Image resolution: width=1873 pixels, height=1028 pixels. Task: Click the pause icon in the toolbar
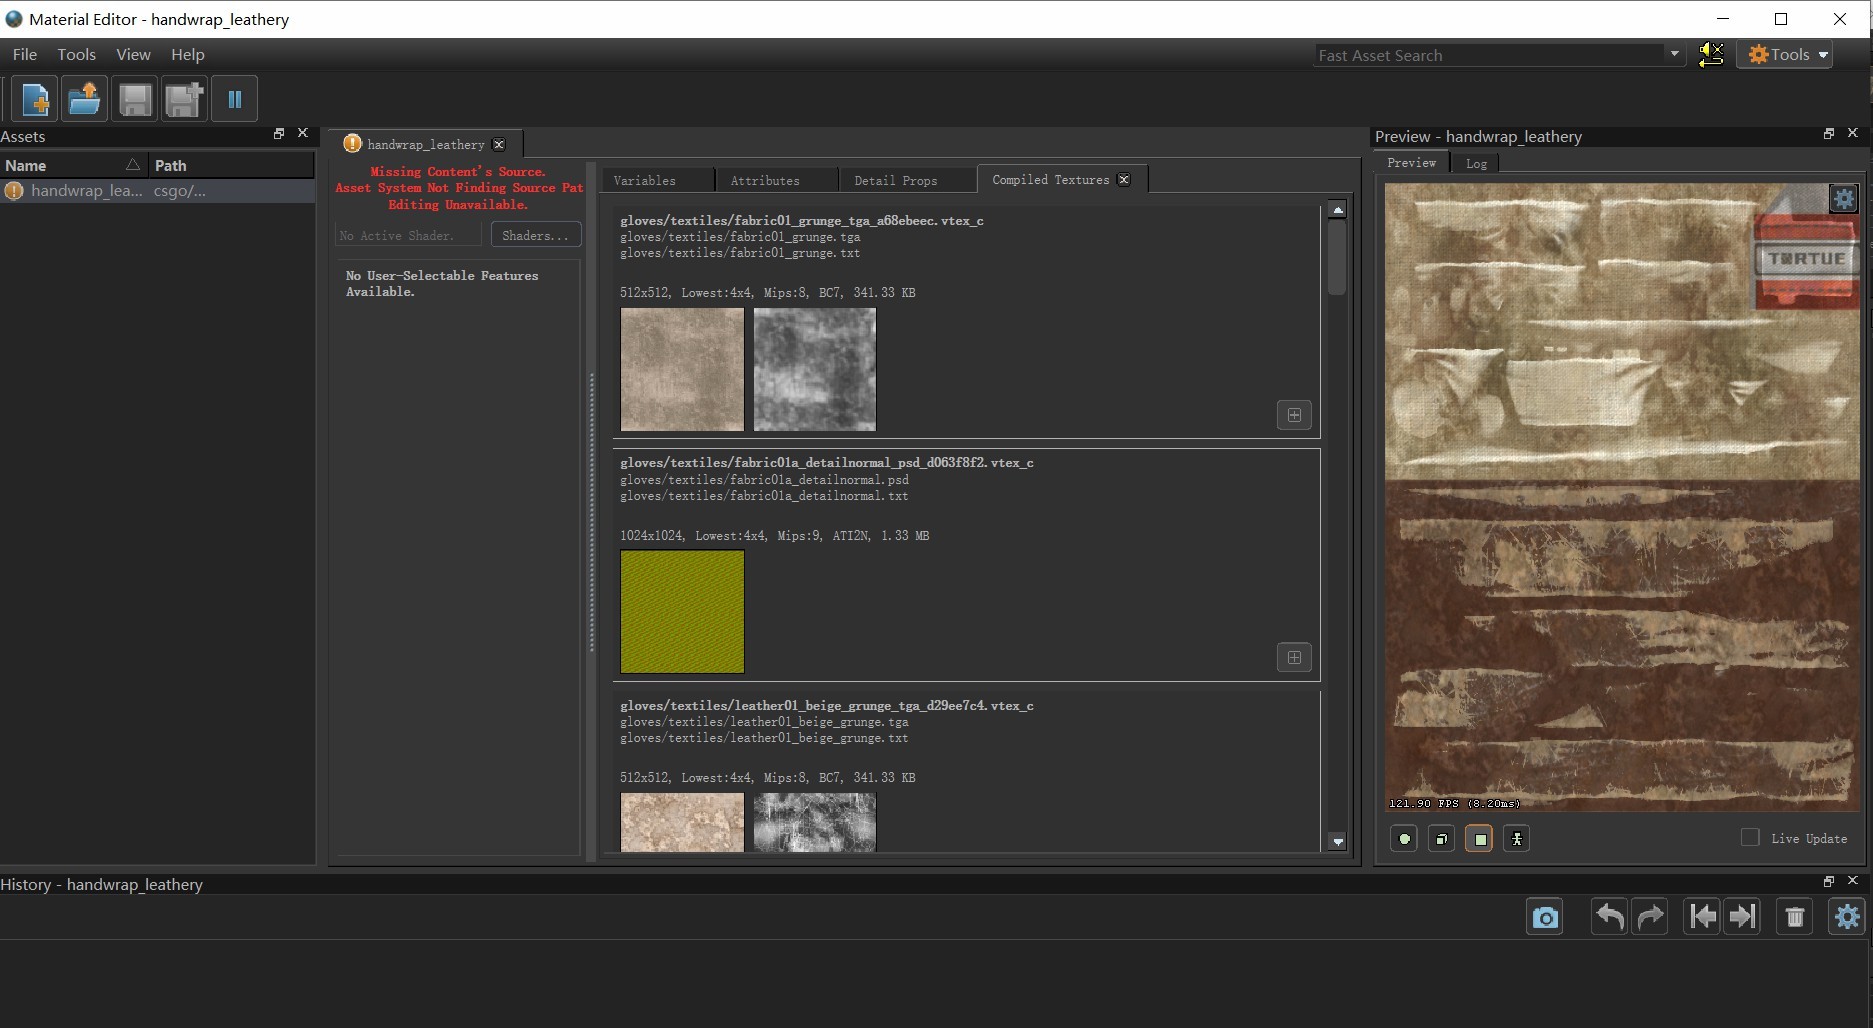point(235,99)
